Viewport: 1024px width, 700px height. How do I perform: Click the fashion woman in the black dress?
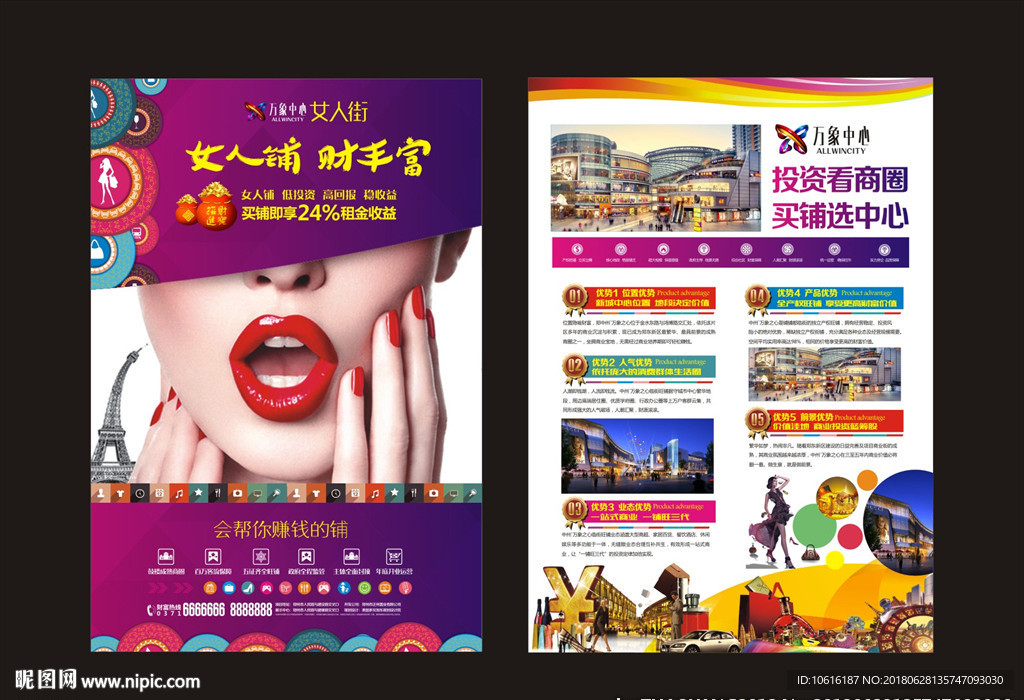point(773,520)
